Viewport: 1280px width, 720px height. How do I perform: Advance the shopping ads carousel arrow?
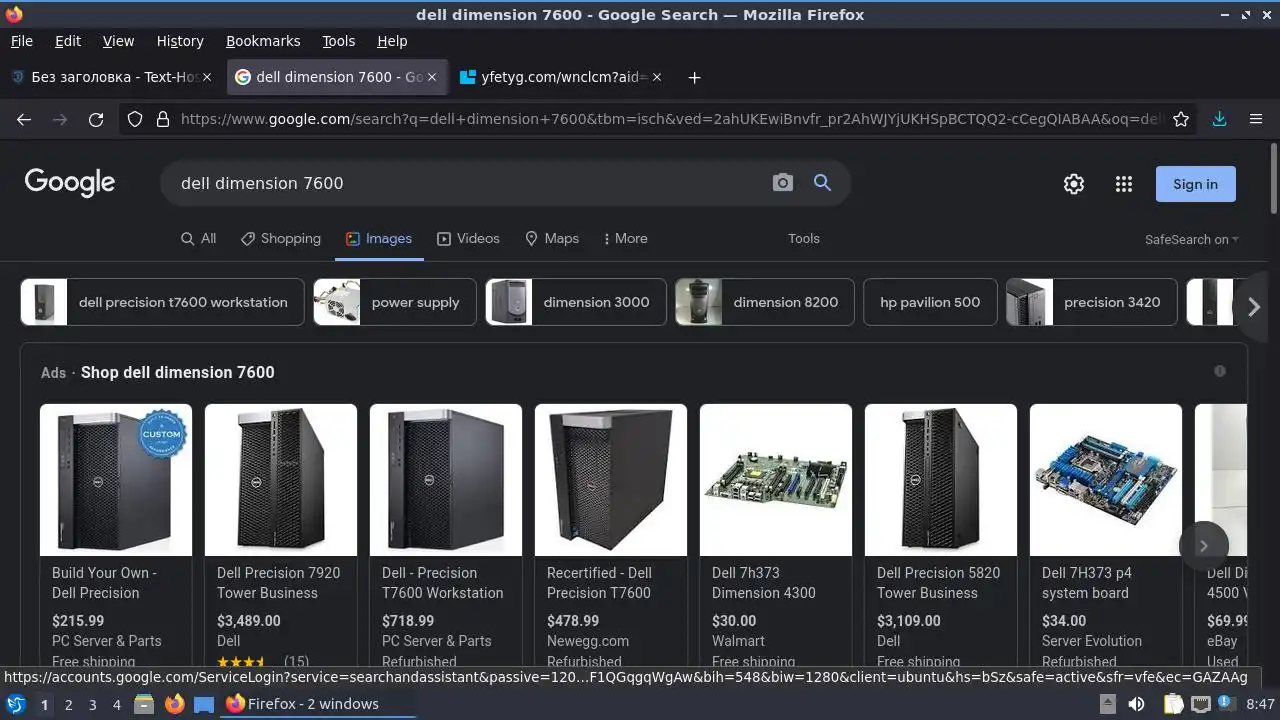pos(1203,545)
